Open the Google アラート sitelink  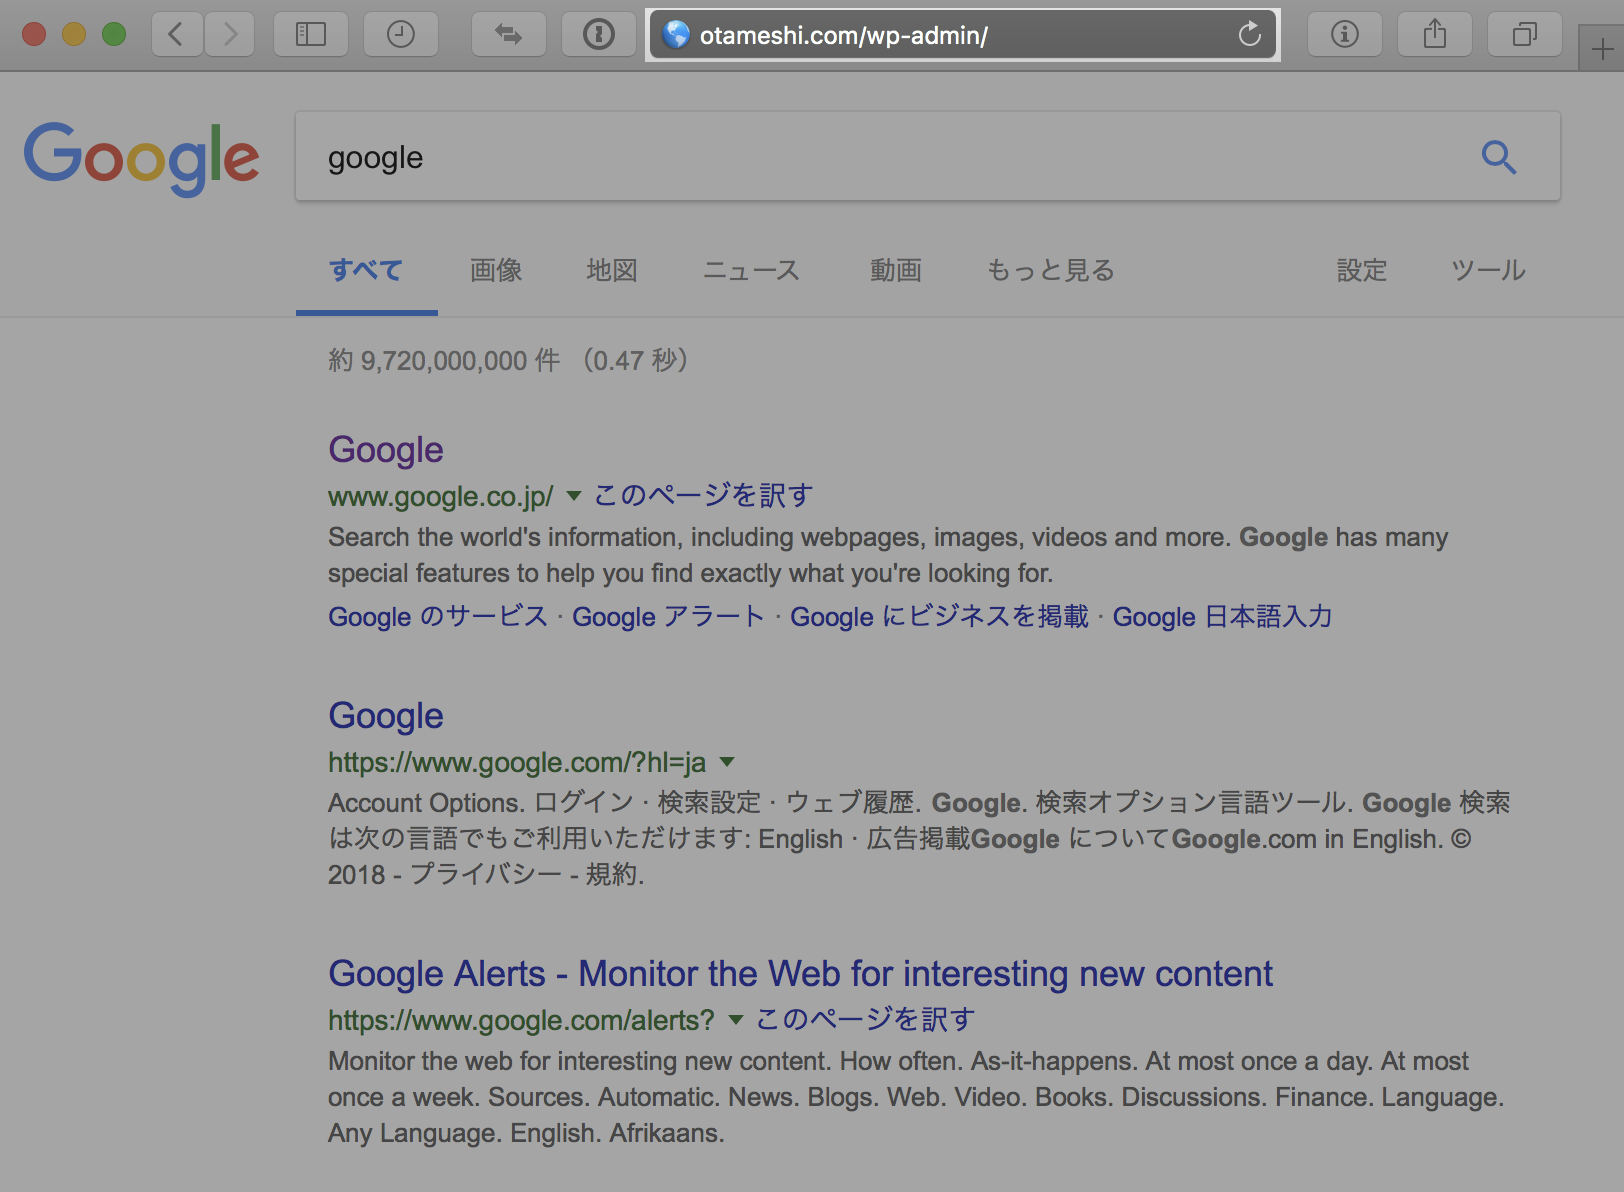pyautogui.click(x=668, y=616)
